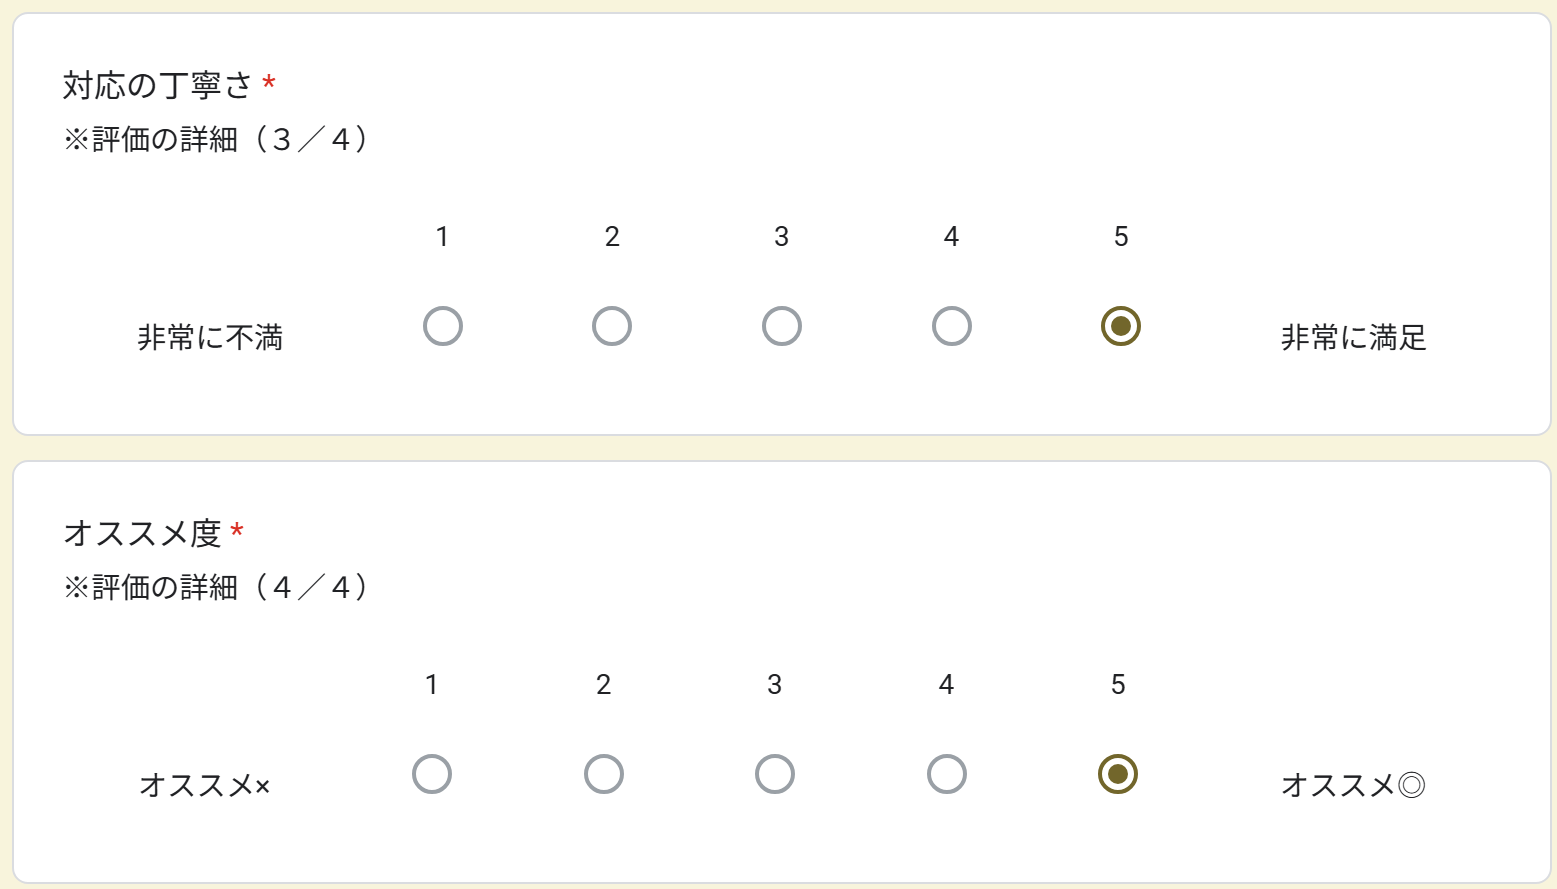The image size is (1557, 889).
Task: Click the 非常に不満 scale label
Action: pyautogui.click(x=210, y=338)
